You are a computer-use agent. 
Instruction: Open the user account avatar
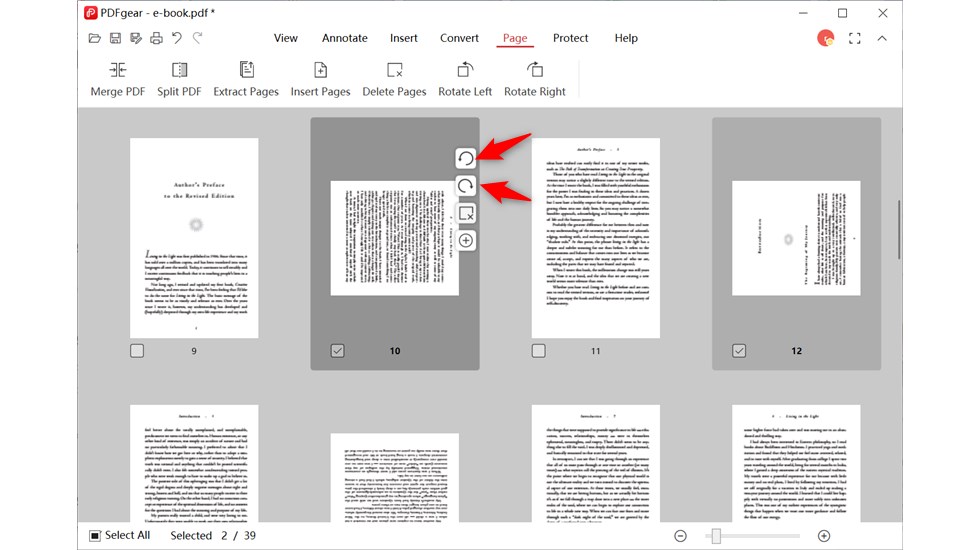(x=826, y=38)
